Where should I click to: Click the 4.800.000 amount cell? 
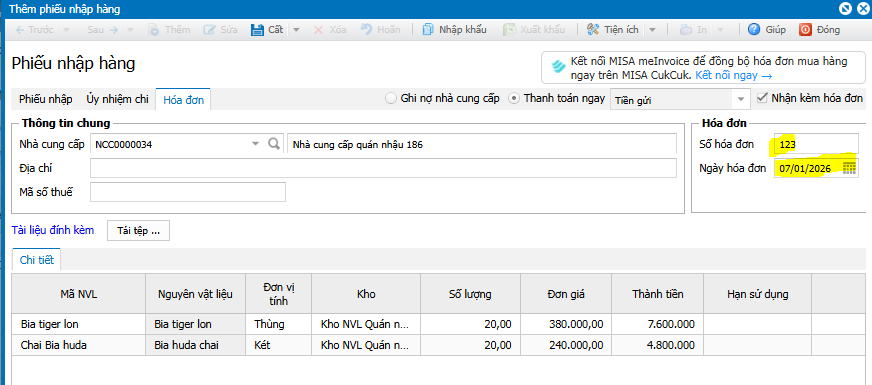pyautogui.click(x=658, y=345)
